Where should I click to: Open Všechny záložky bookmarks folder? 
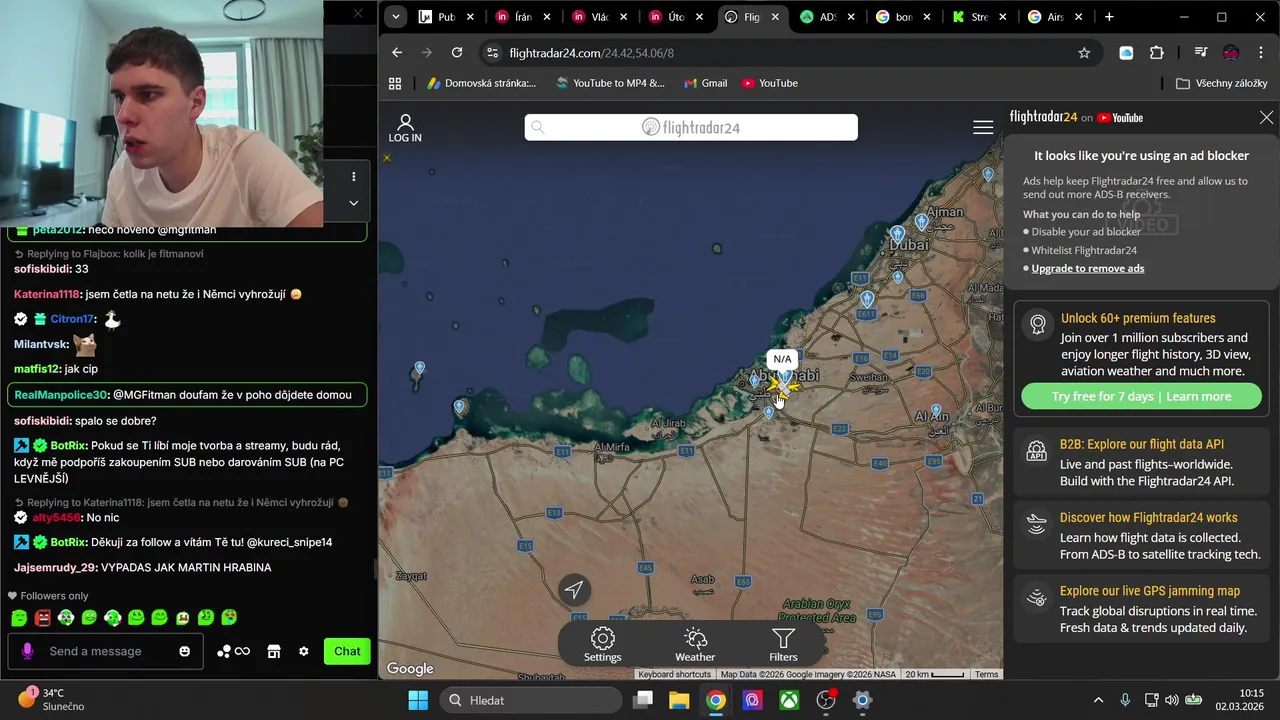(1222, 83)
